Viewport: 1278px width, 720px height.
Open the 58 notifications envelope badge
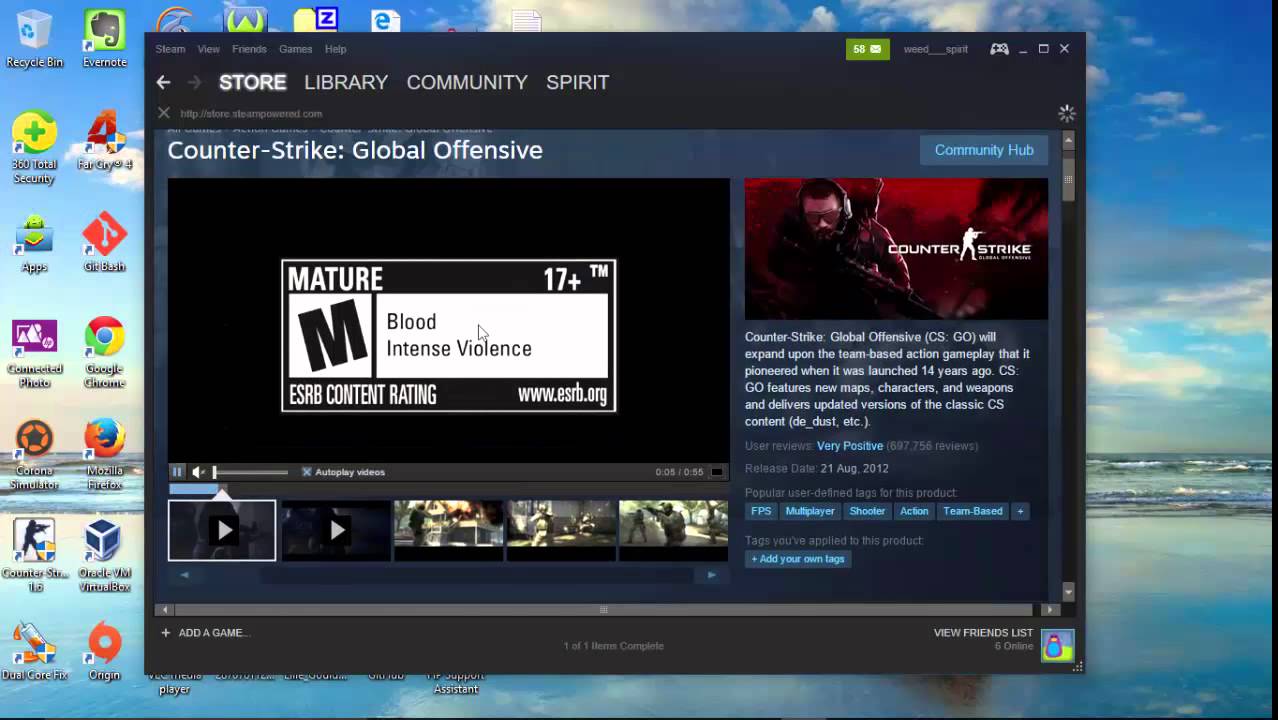coord(867,49)
